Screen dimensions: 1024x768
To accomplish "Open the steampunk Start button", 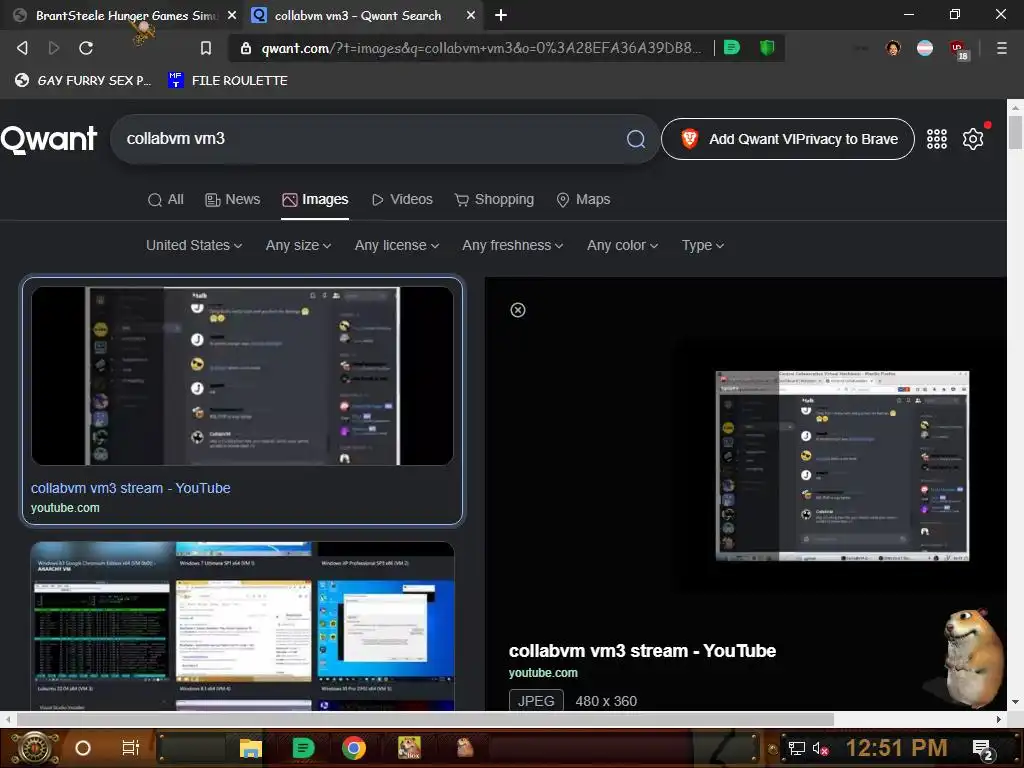I will [x=34, y=748].
